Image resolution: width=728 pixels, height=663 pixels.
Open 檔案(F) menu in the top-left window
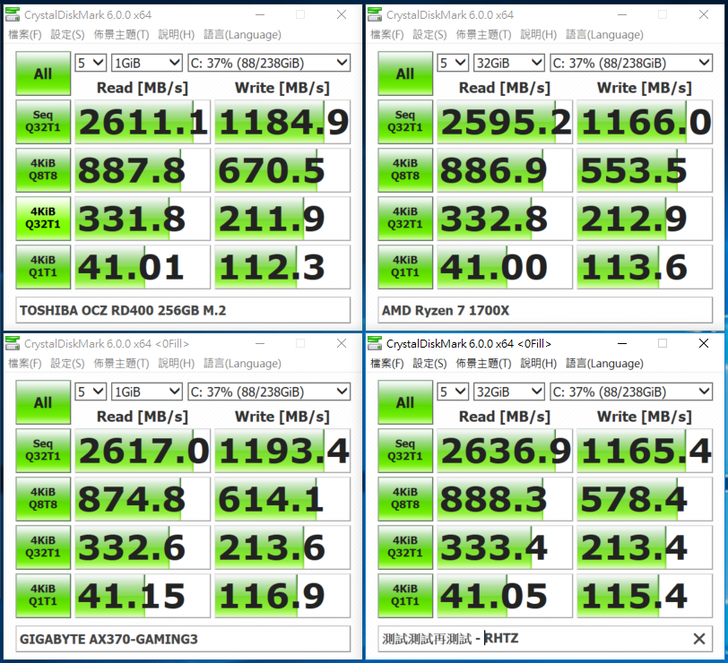(x=25, y=34)
